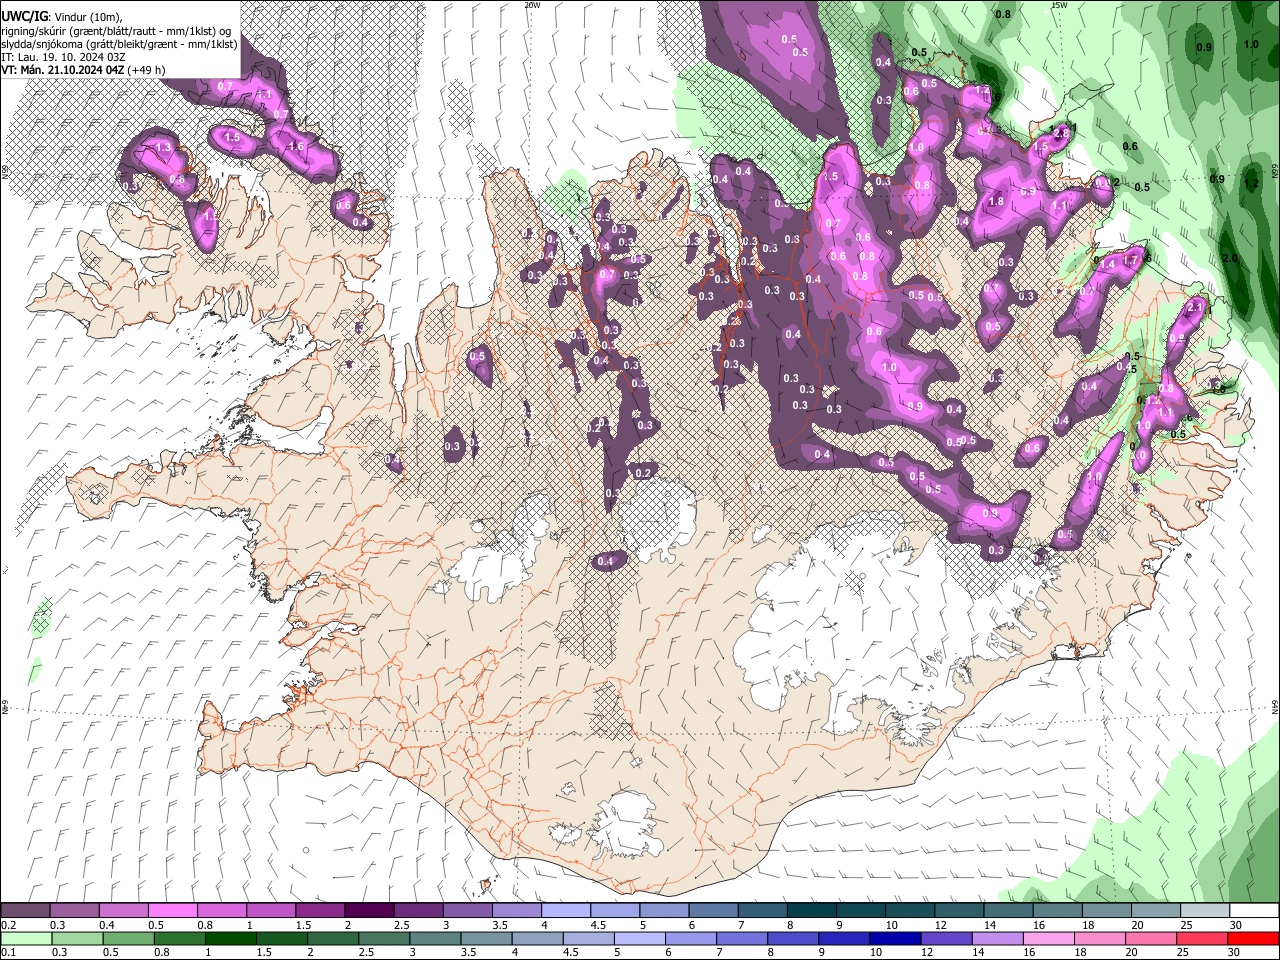1280x960 pixels.
Task: Select the "0.1" label under the lower scale
Action: 9,952
